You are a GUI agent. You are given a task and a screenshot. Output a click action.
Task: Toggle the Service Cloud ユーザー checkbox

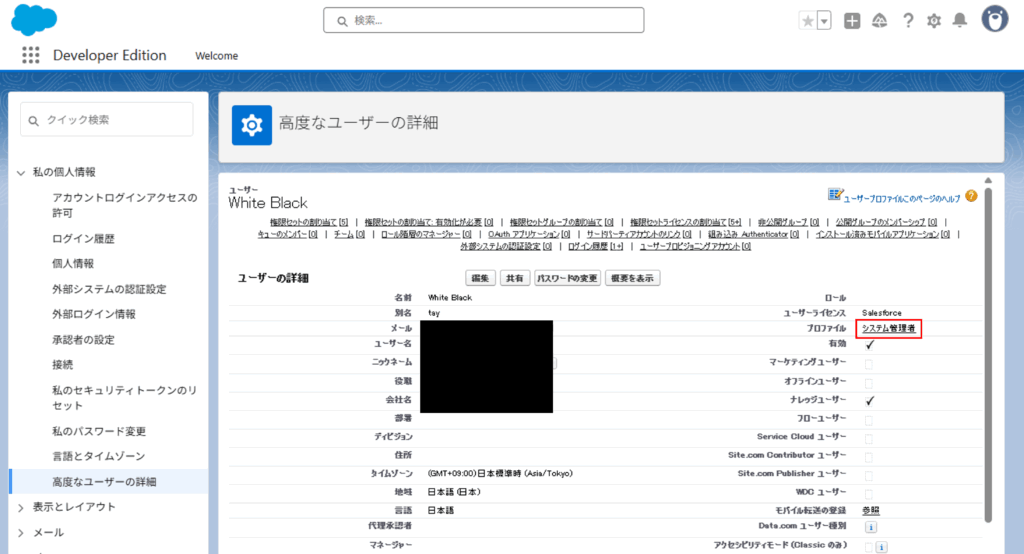[870, 438]
